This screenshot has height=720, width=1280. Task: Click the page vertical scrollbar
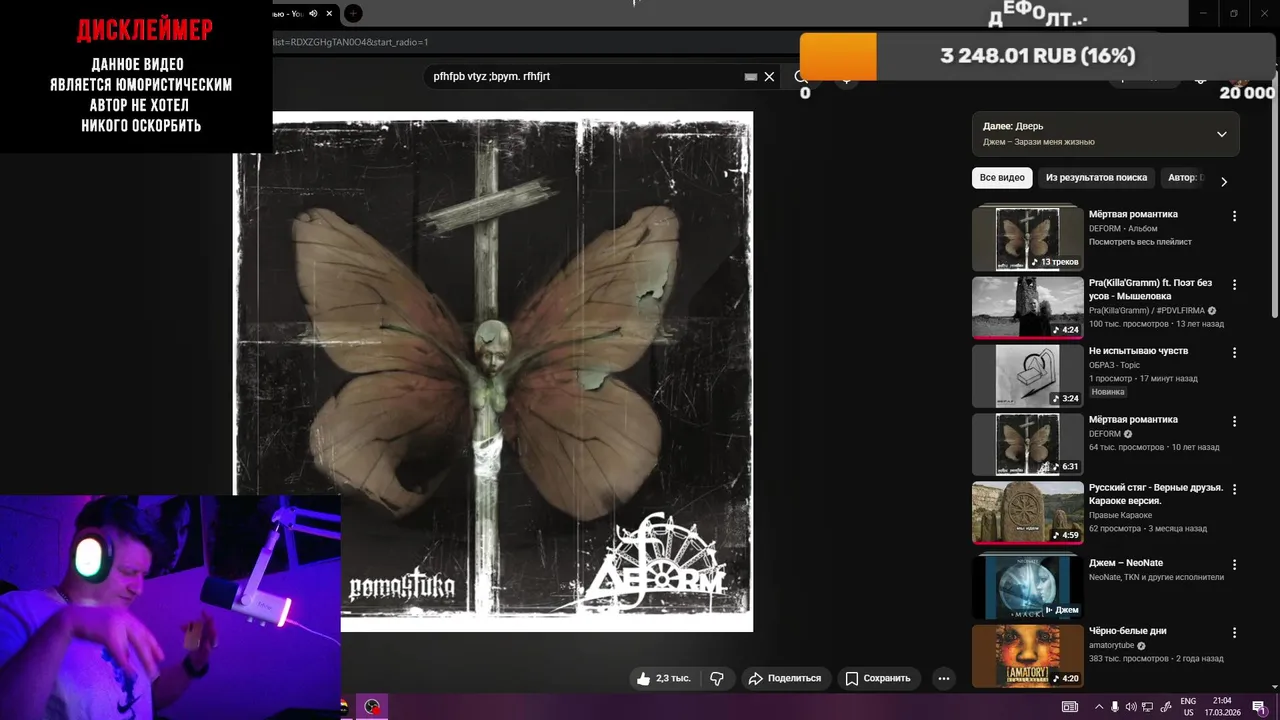pyautogui.click(x=1273, y=200)
